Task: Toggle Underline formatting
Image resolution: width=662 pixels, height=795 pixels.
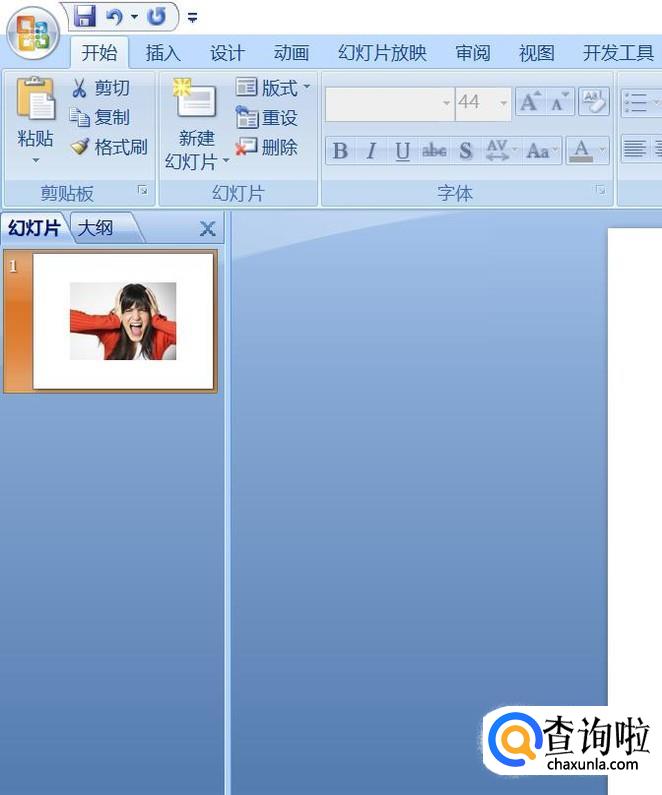Action: click(x=402, y=151)
